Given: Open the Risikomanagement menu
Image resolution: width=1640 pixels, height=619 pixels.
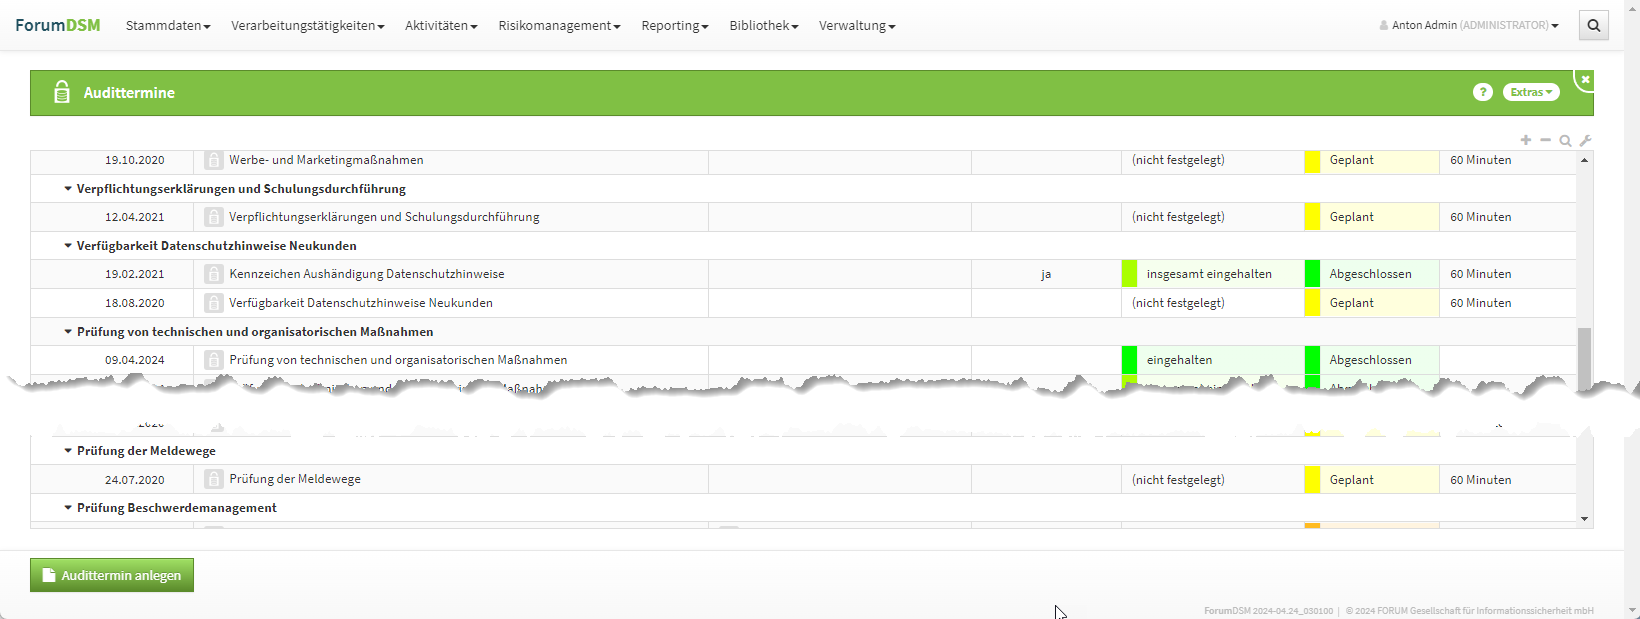Looking at the screenshot, I should [x=559, y=26].
